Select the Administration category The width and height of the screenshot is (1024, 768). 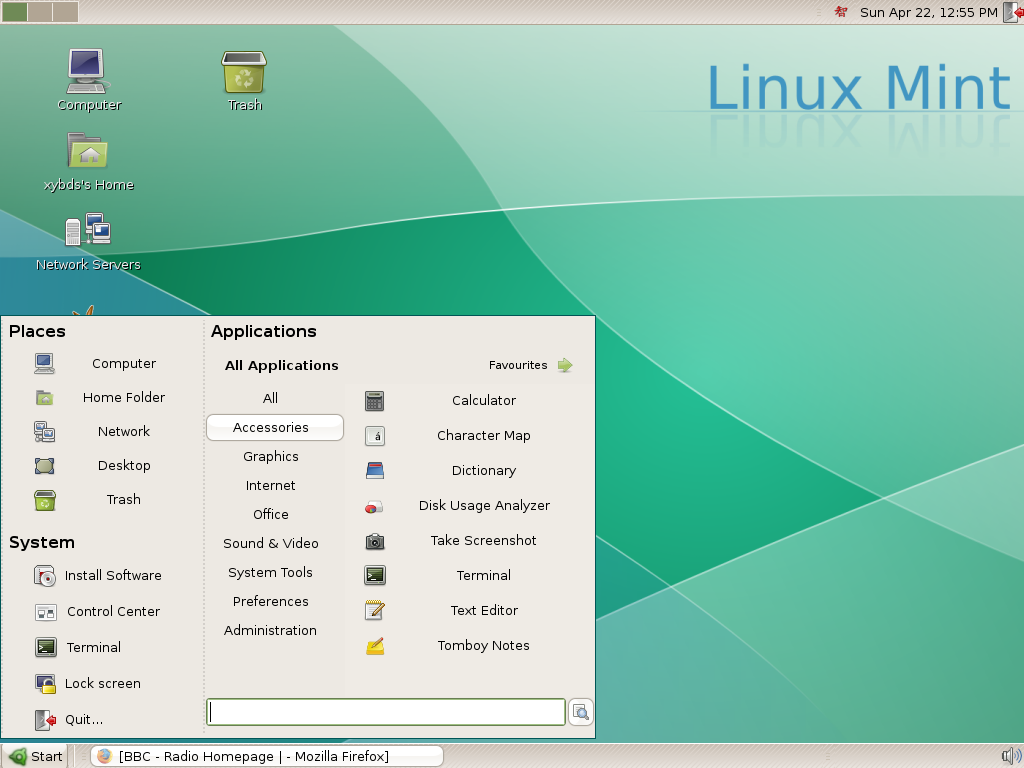pos(270,630)
